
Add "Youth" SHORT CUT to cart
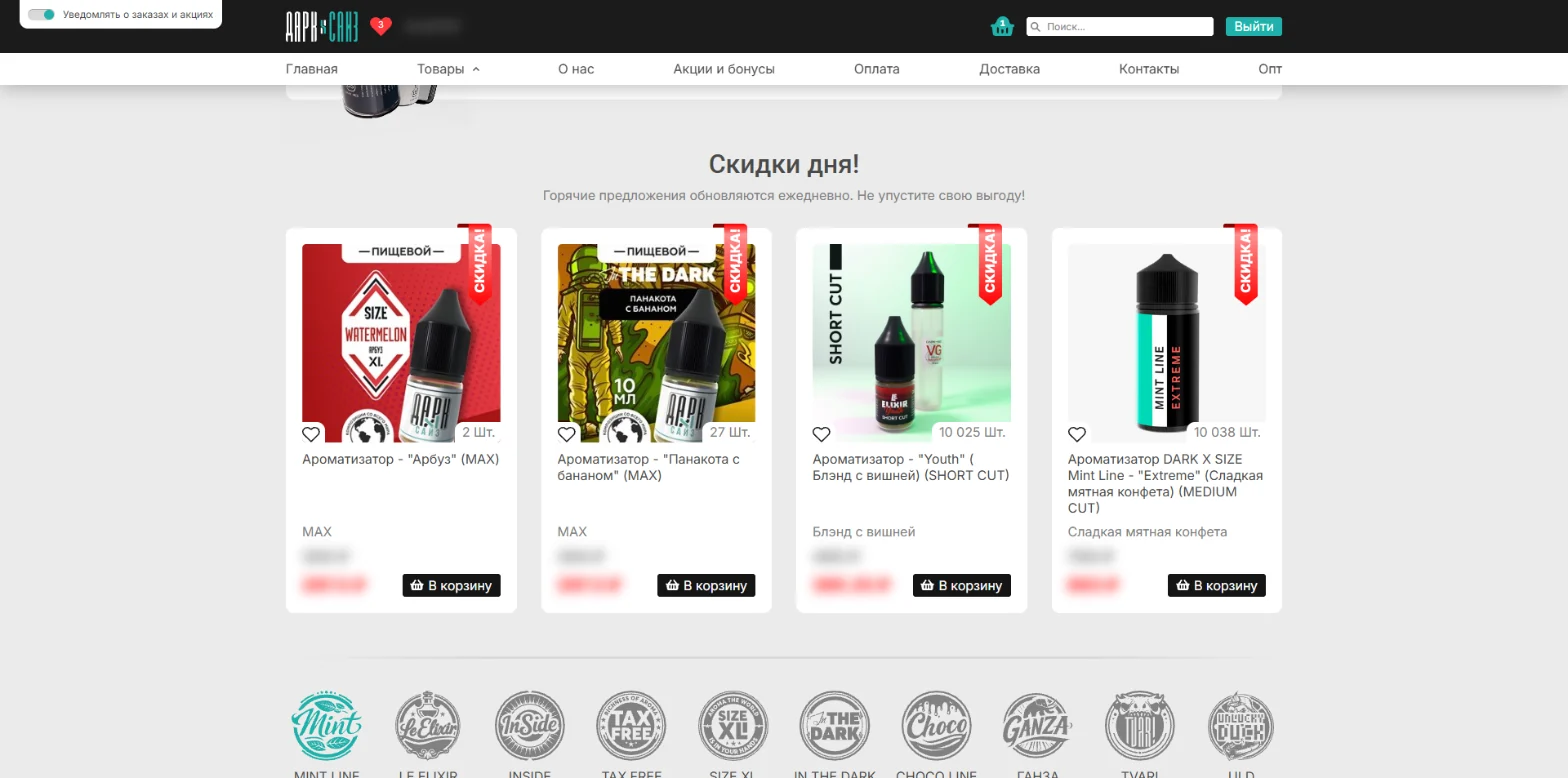click(962, 585)
